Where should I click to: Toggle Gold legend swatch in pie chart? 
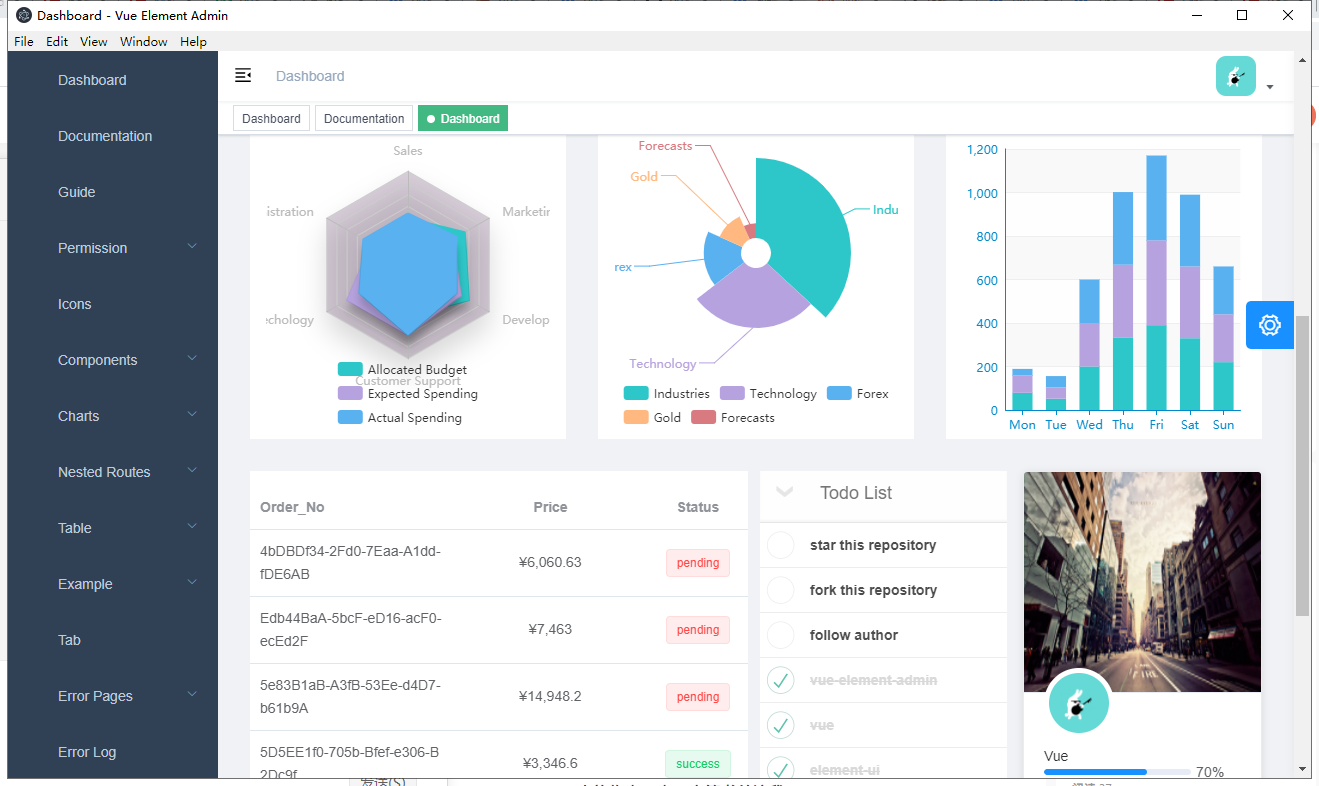(636, 418)
